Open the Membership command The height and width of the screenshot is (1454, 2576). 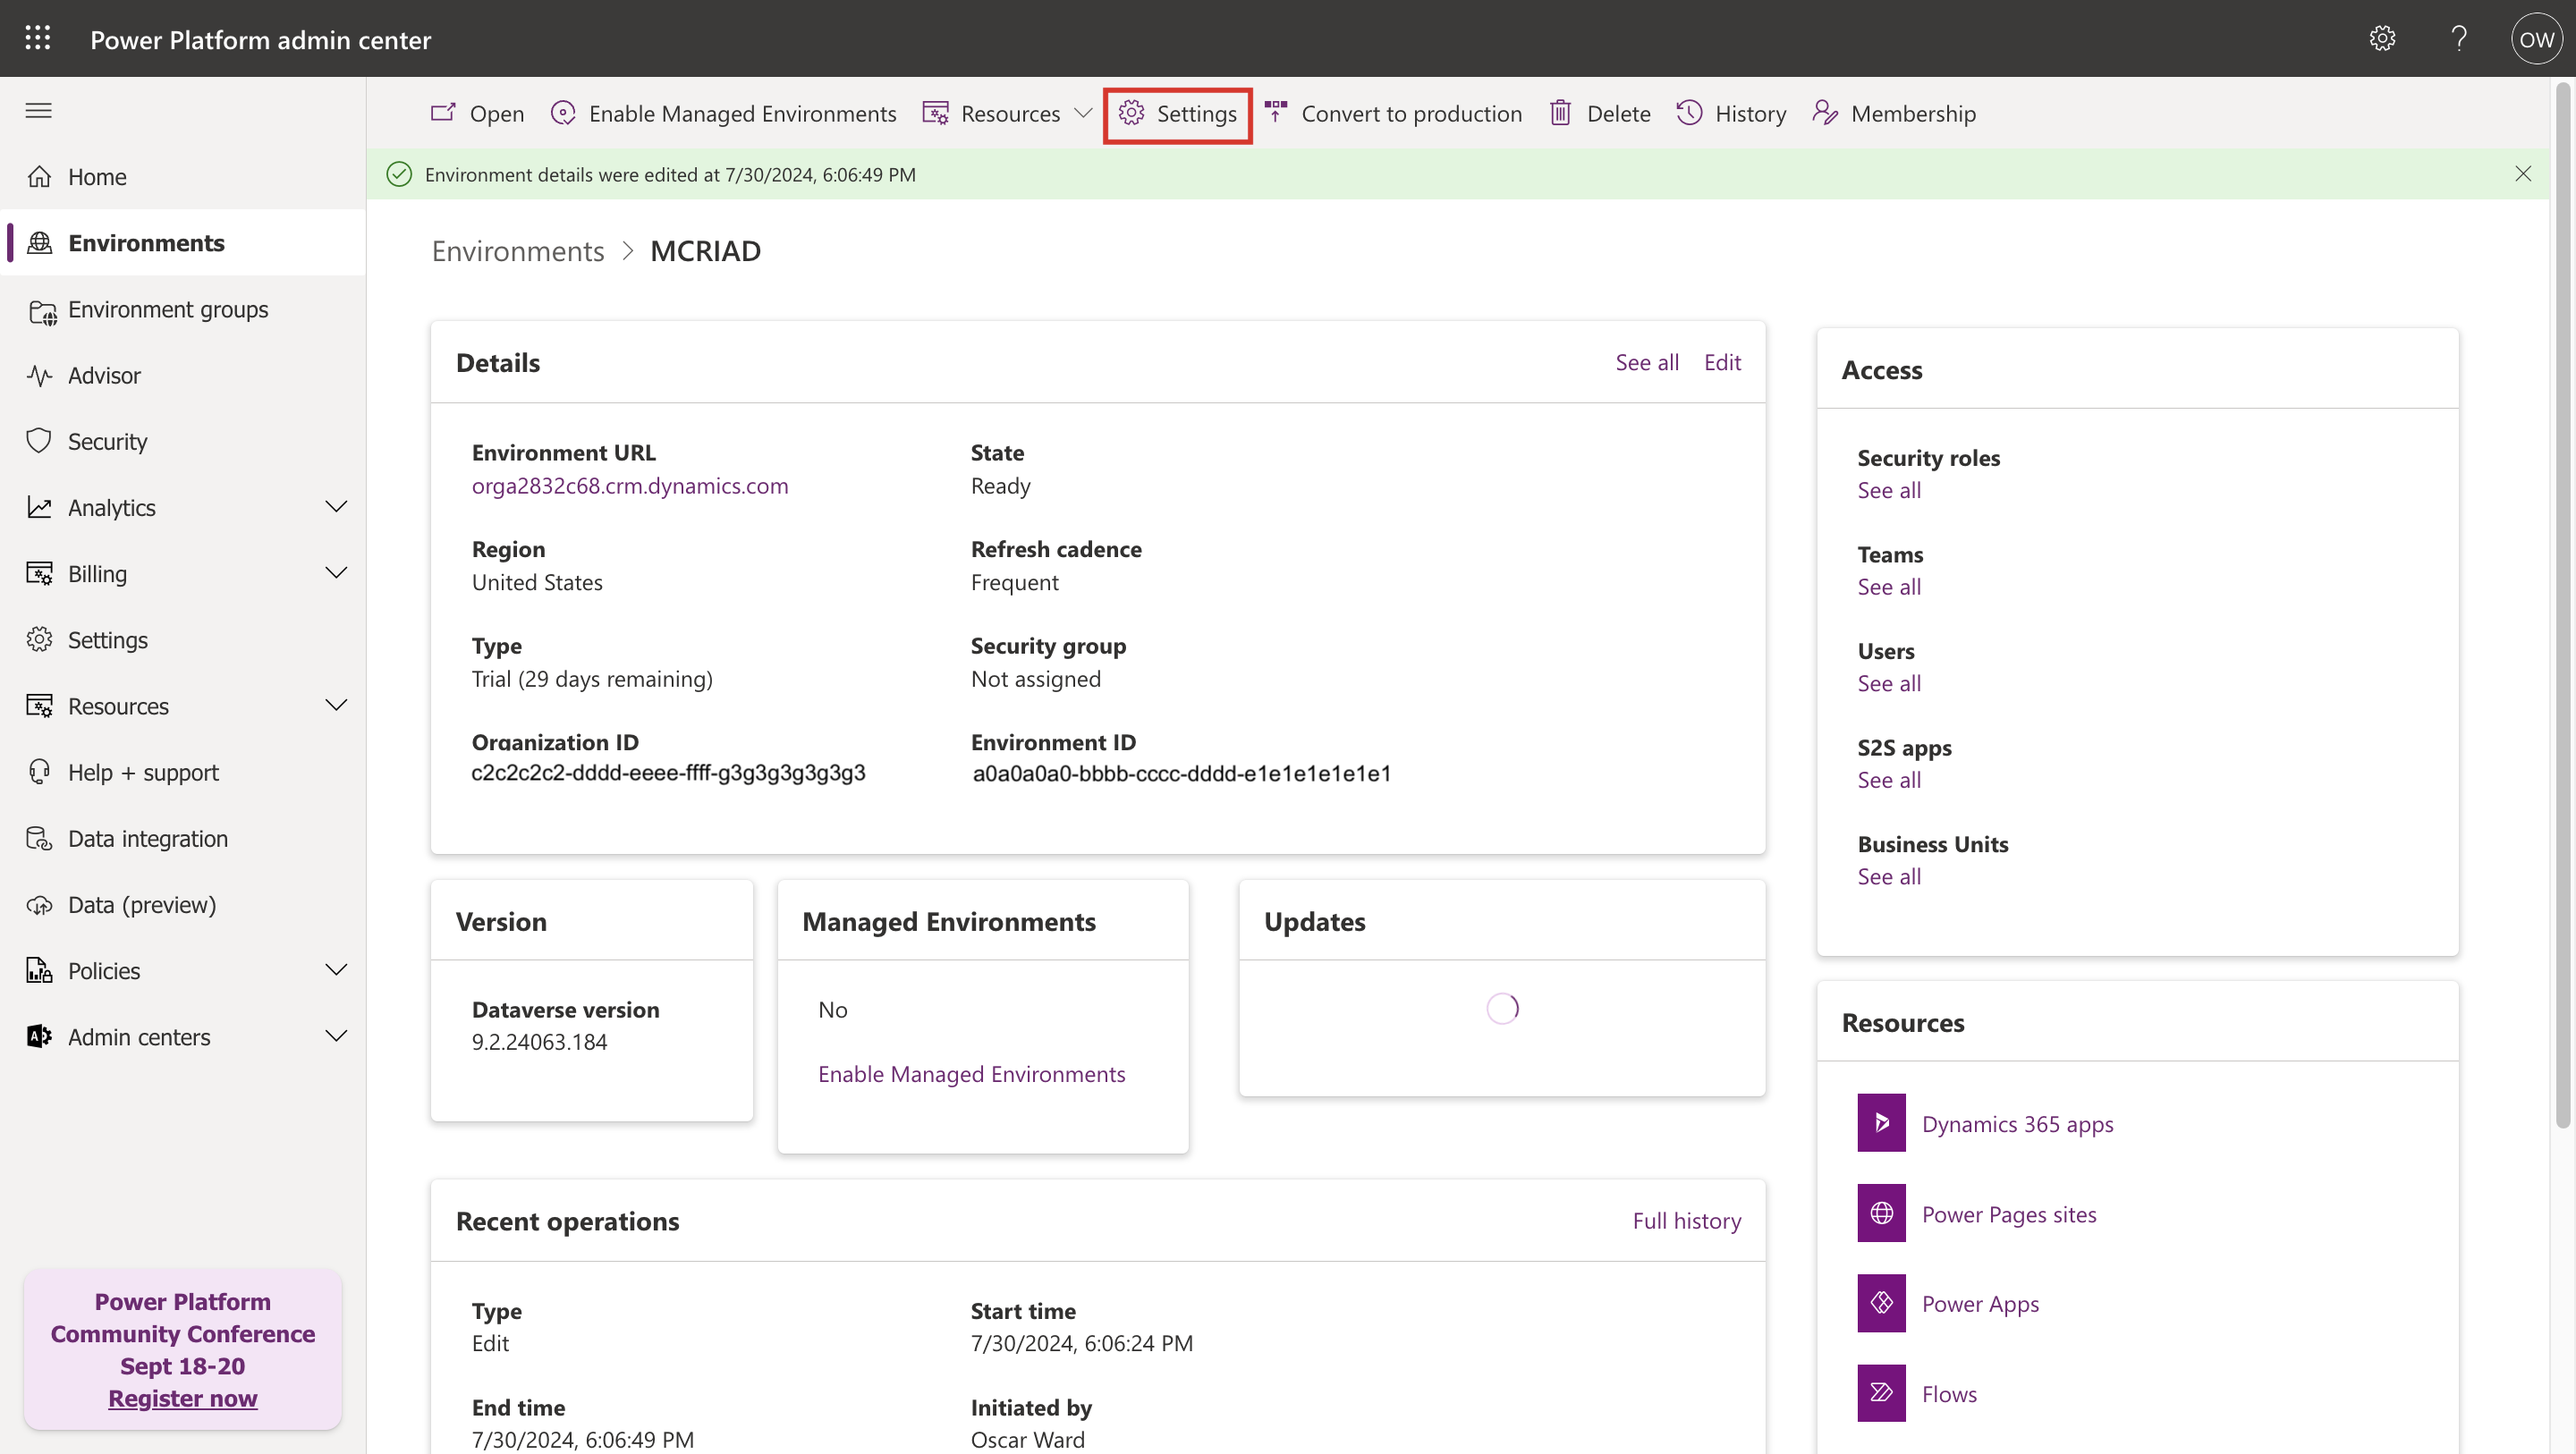tap(1894, 113)
